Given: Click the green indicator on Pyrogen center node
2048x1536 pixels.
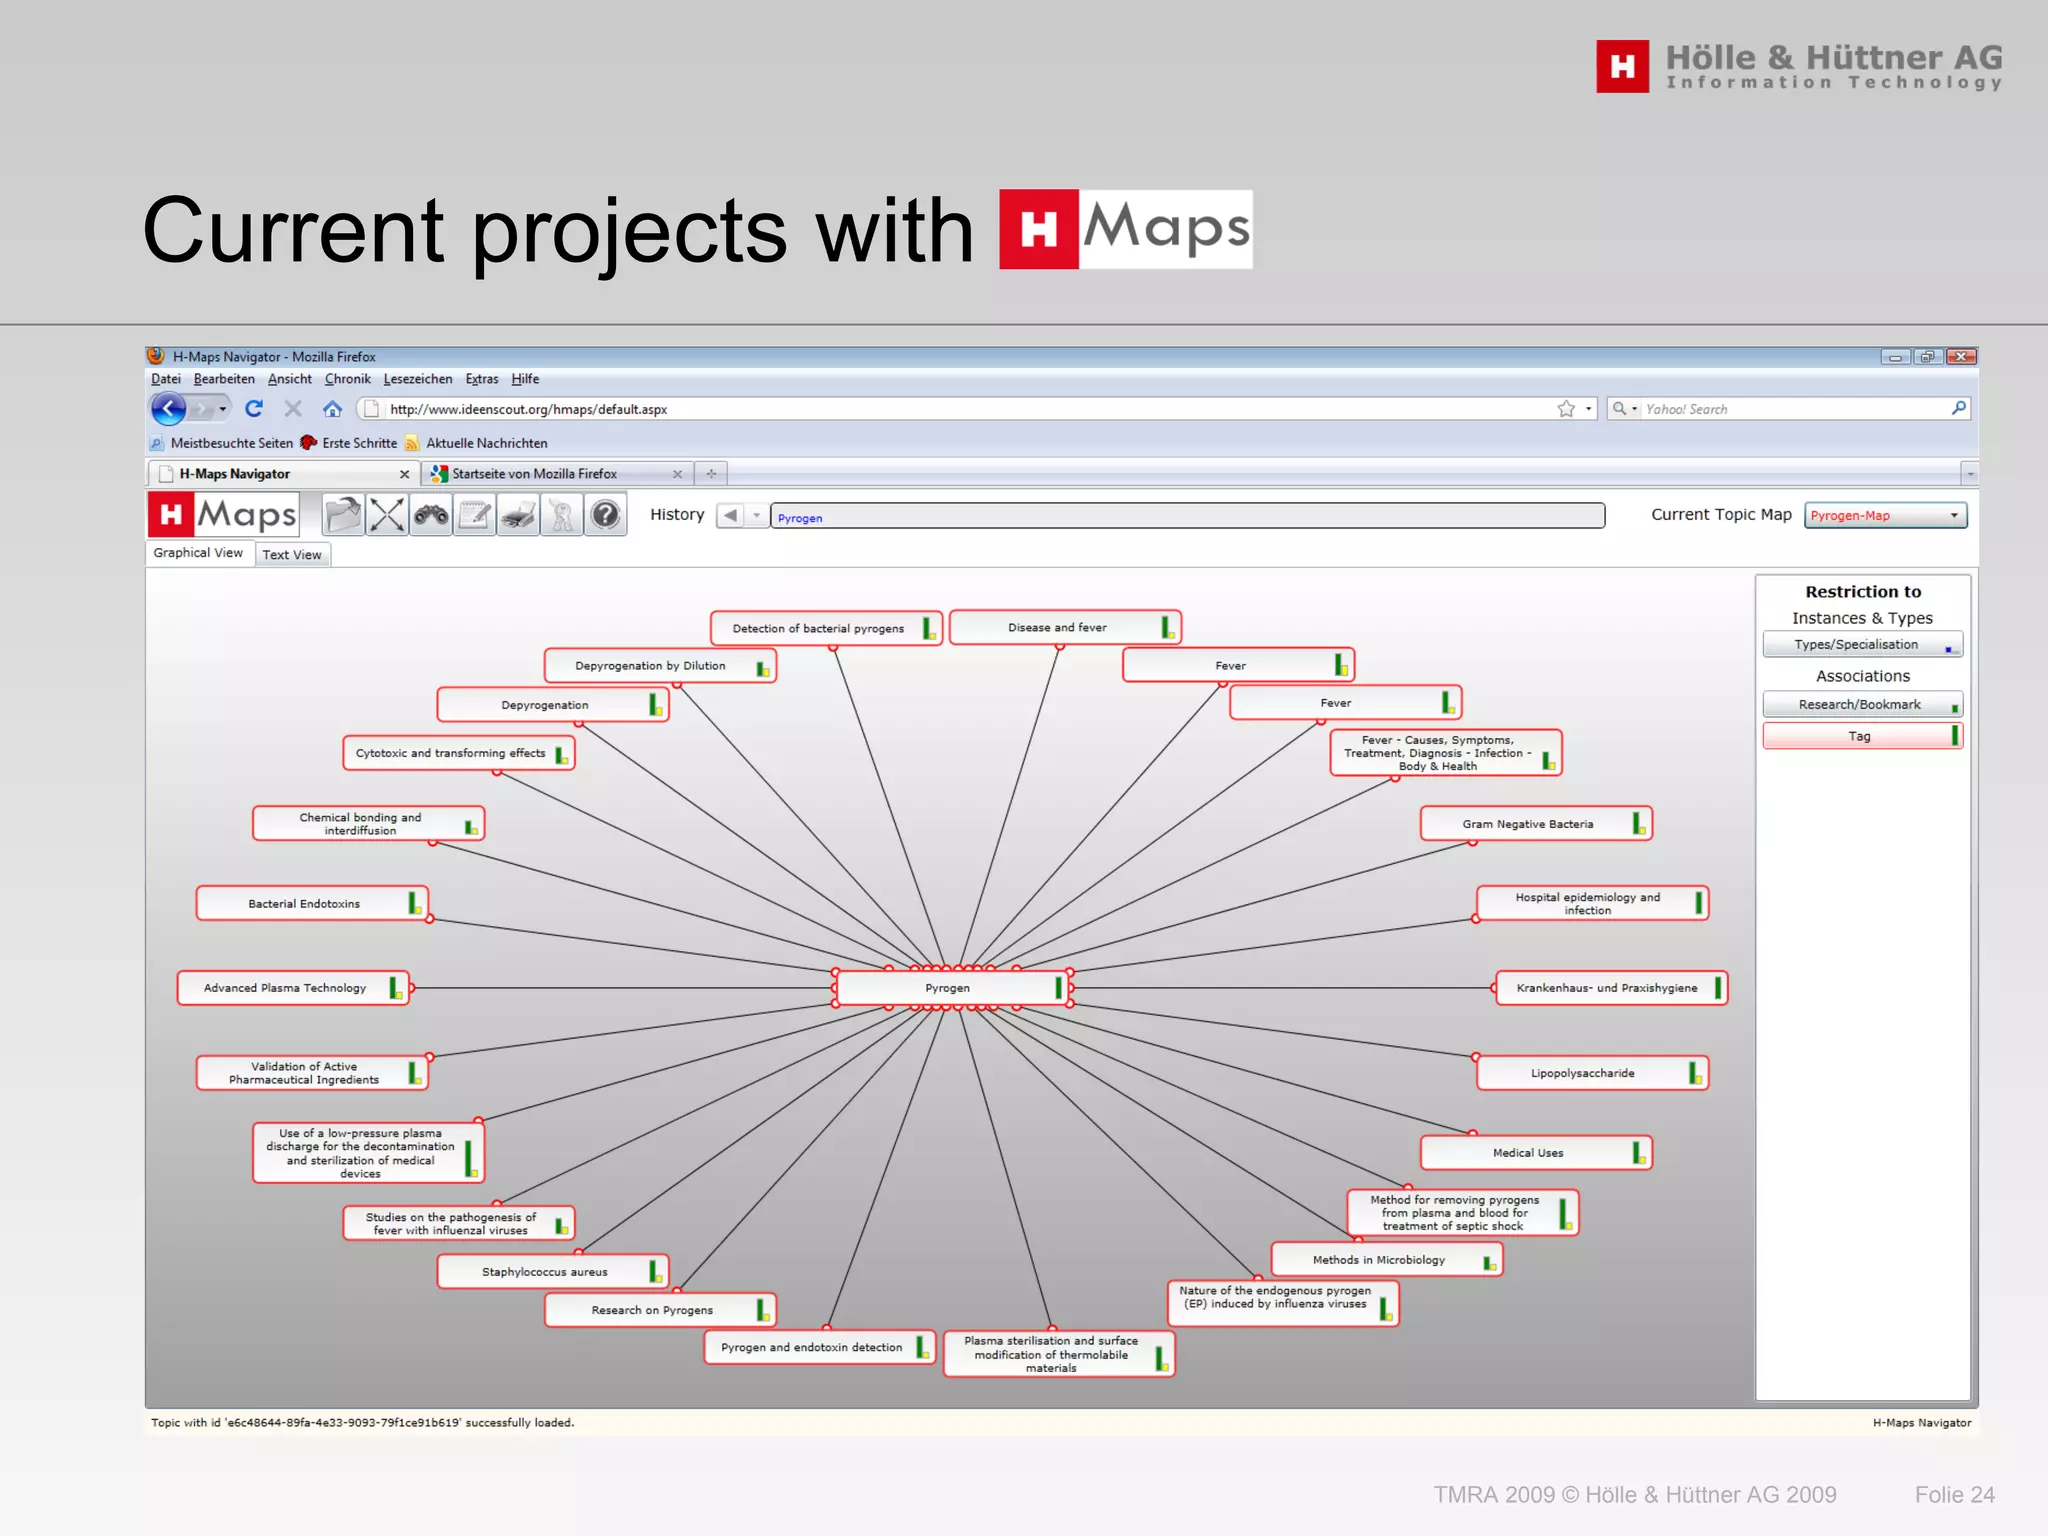Looking at the screenshot, I should click(x=1058, y=988).
